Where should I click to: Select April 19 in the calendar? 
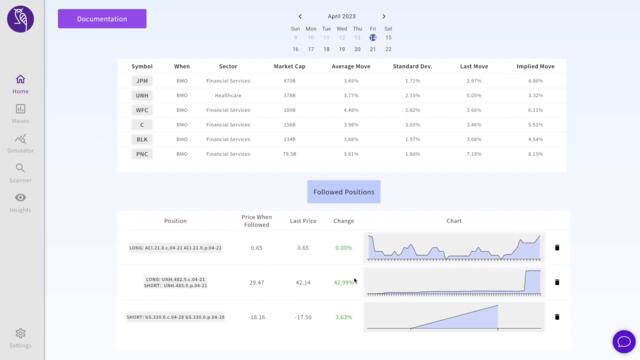(342, 49)
